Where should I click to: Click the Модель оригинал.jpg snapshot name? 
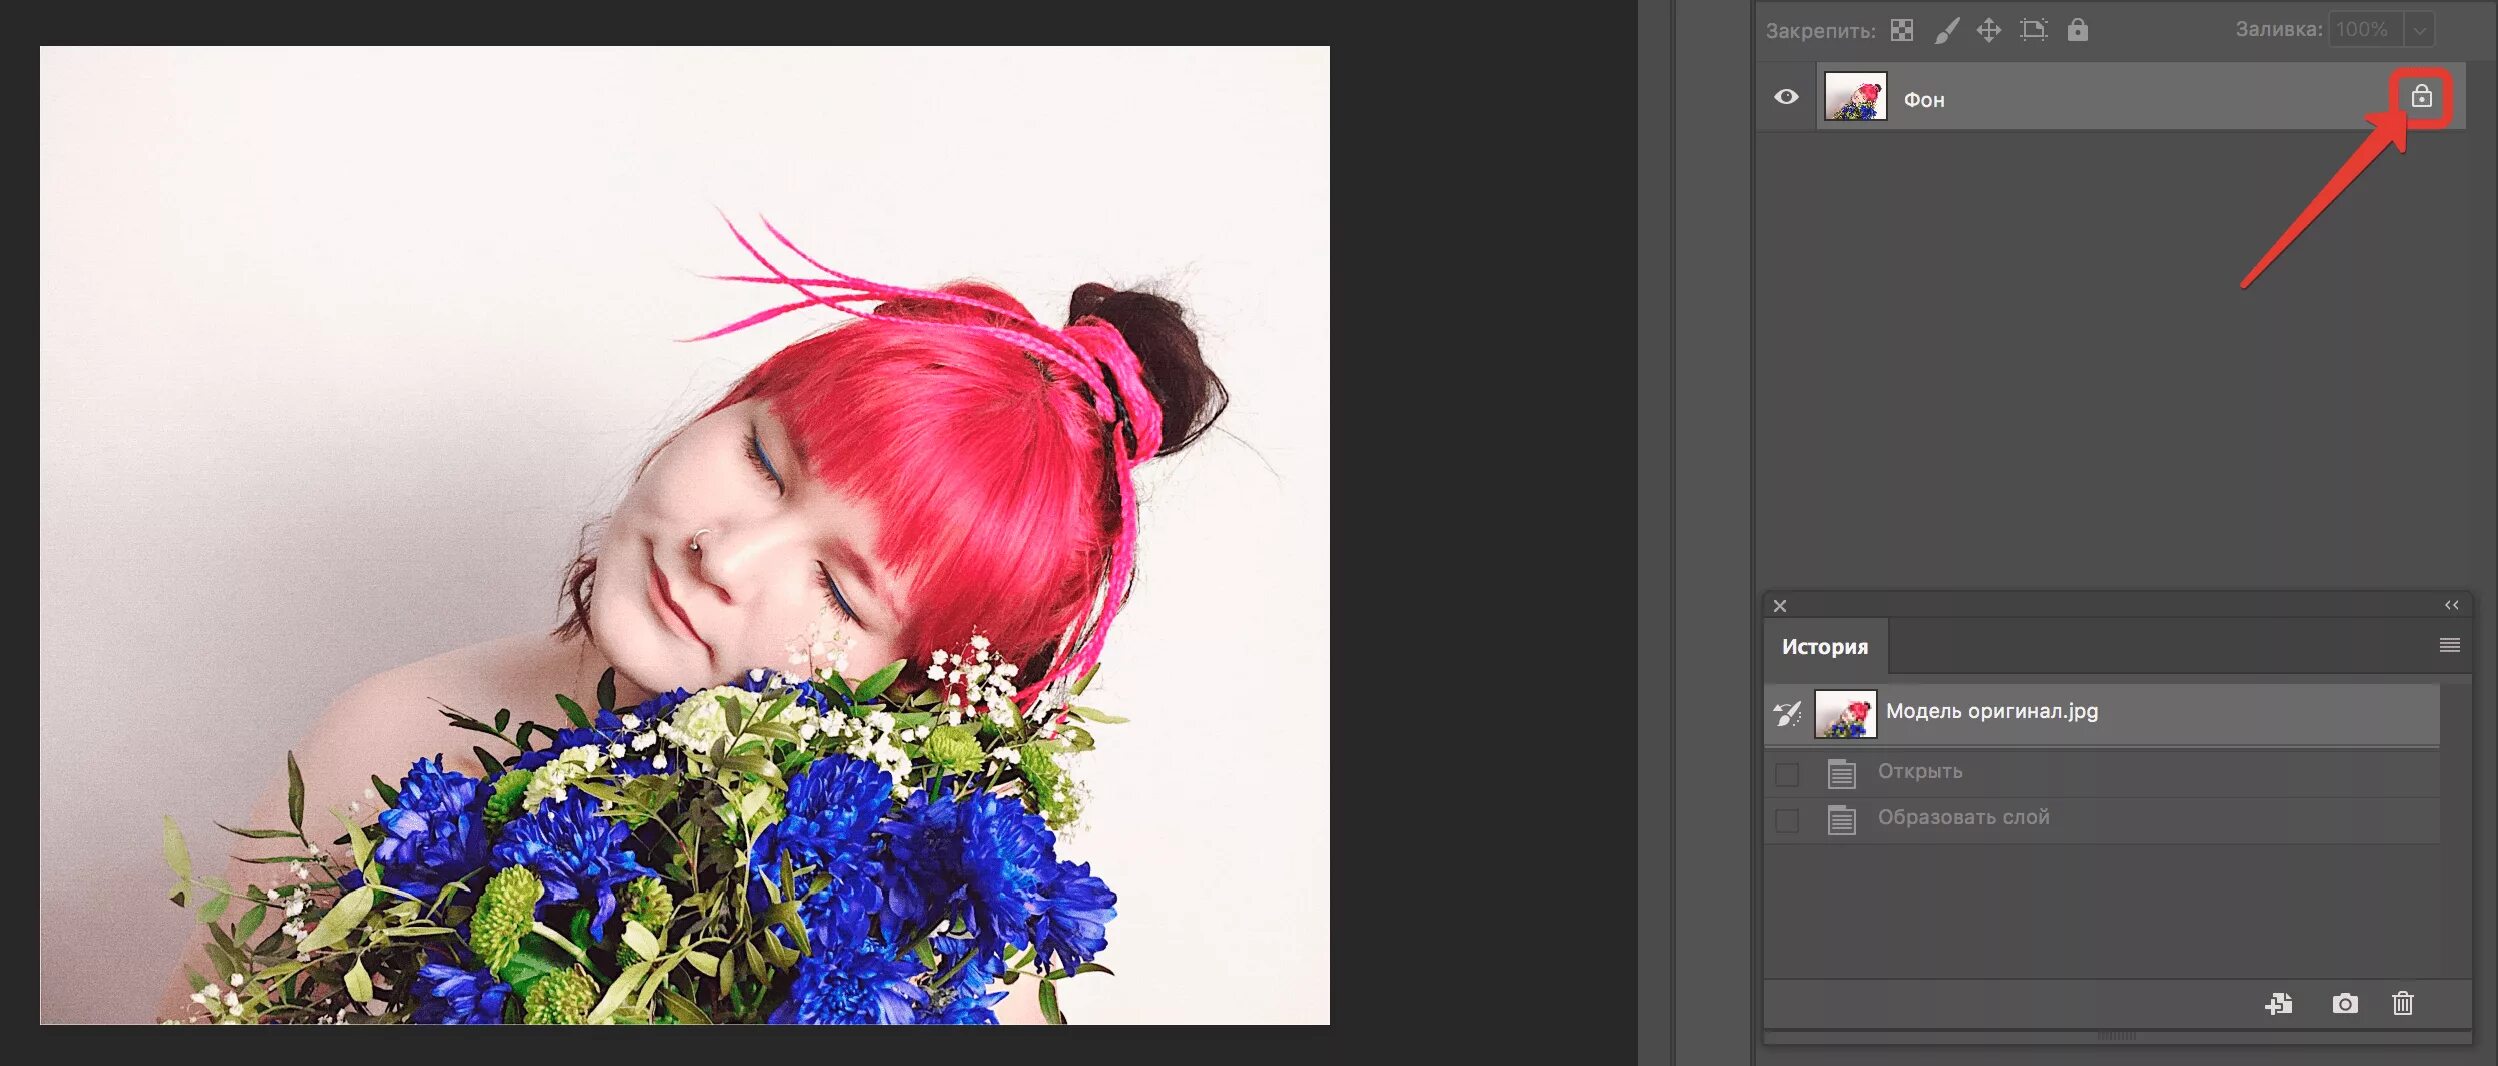point(1992,711)
